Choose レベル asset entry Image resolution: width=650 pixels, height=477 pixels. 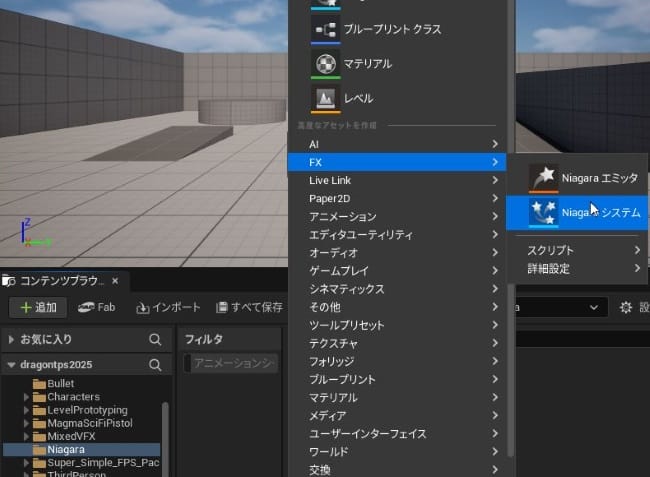[x=397, y=99]
